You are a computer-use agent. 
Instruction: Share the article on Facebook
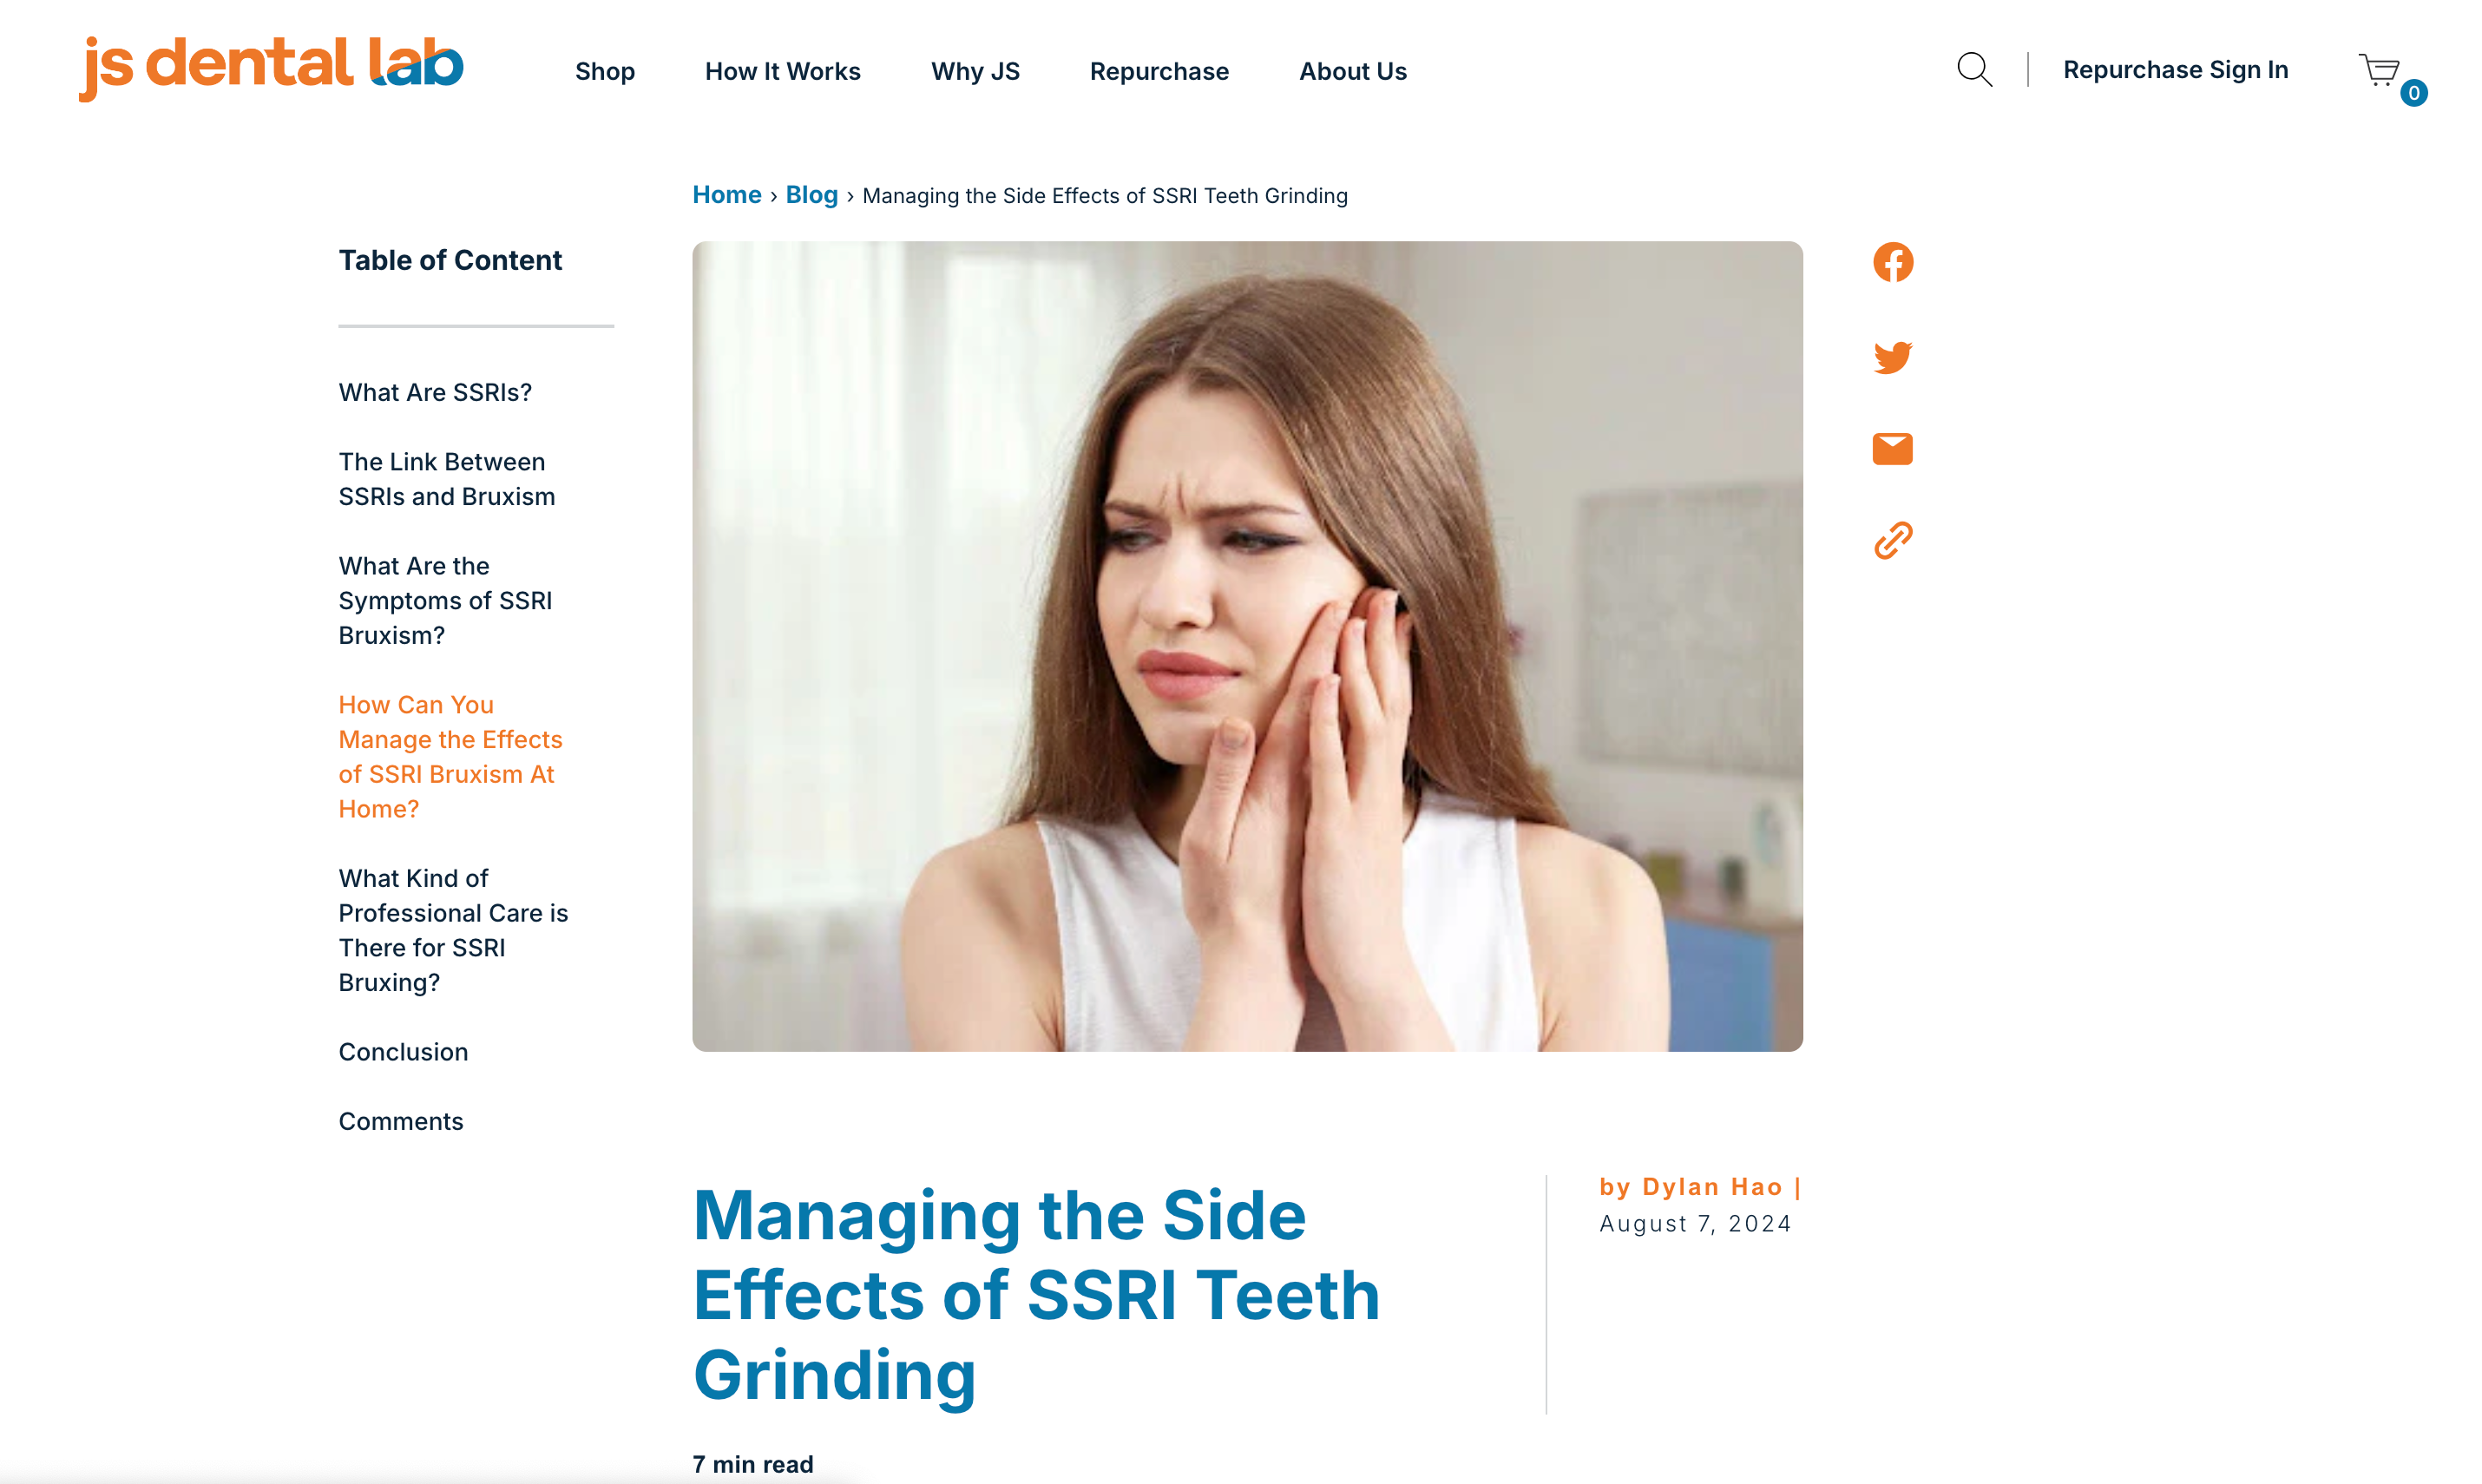[x=1892, y=262]
